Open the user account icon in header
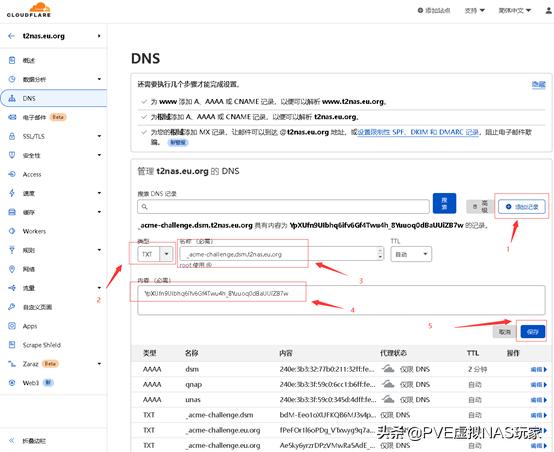This screenshot has height=452, width=554. click(x=548, y=11)
